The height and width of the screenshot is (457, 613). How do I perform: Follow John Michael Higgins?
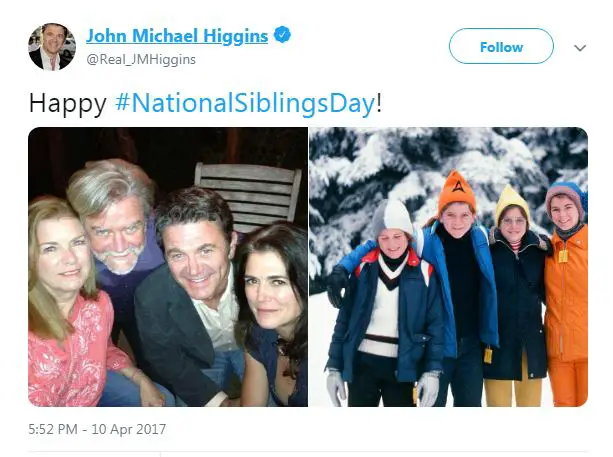[501, 46]
